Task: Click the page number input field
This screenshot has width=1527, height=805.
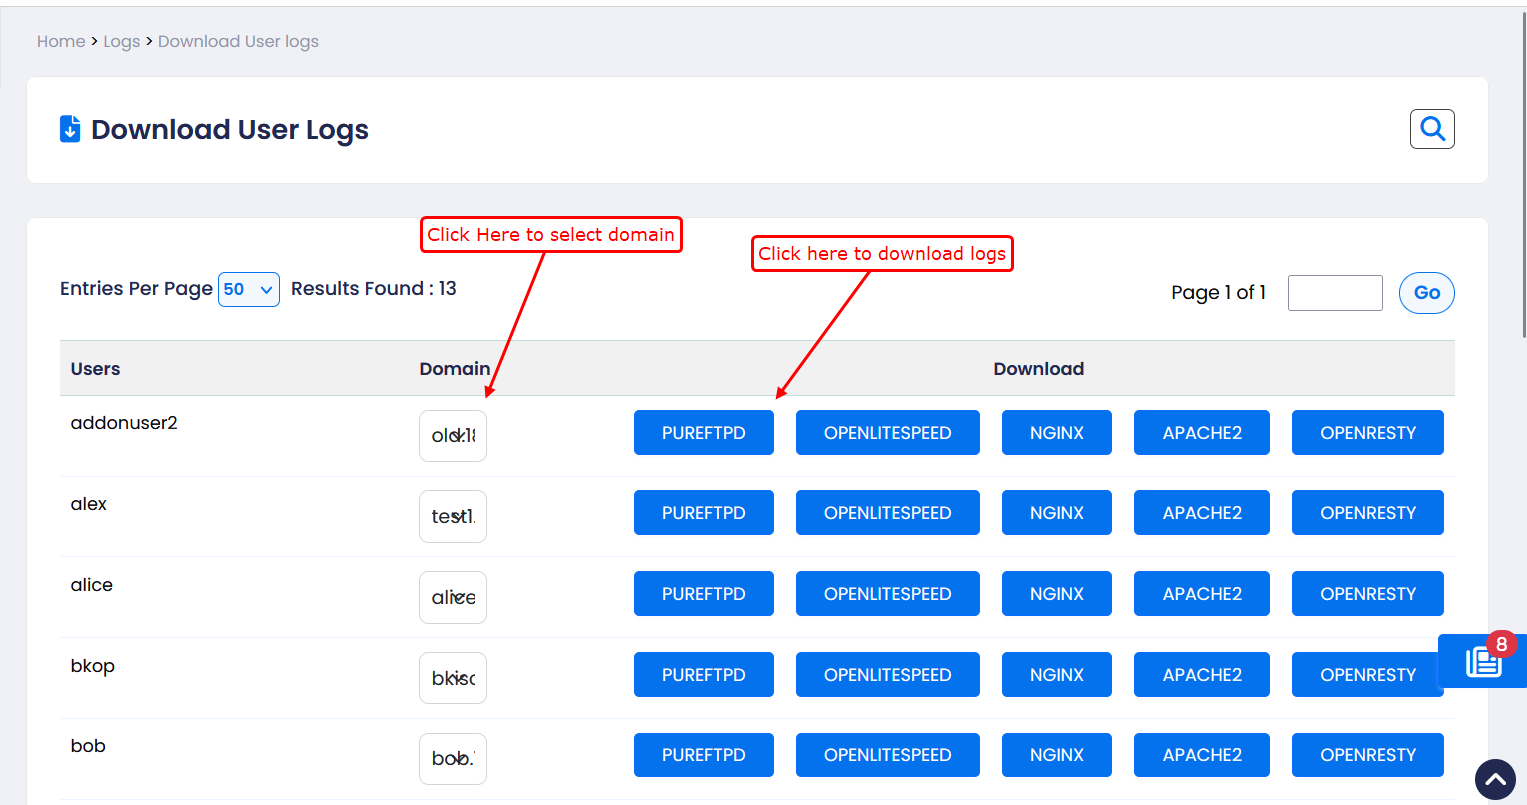Action: [x=1335, y=293]
